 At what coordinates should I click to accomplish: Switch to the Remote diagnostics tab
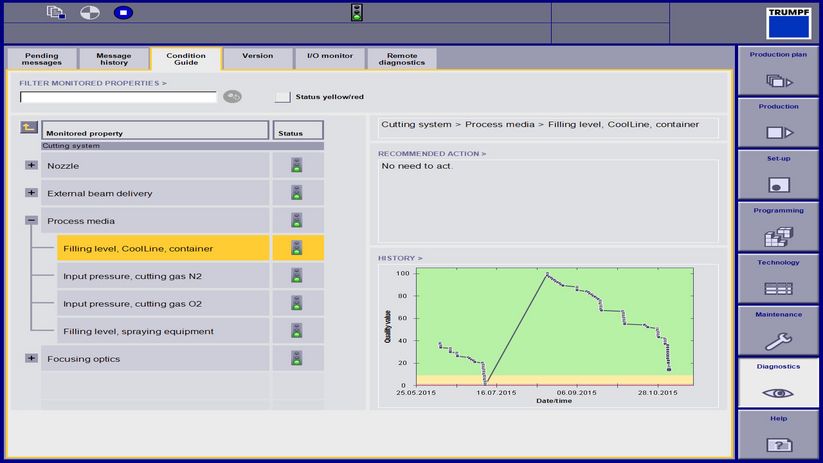[x=402, y=59]
